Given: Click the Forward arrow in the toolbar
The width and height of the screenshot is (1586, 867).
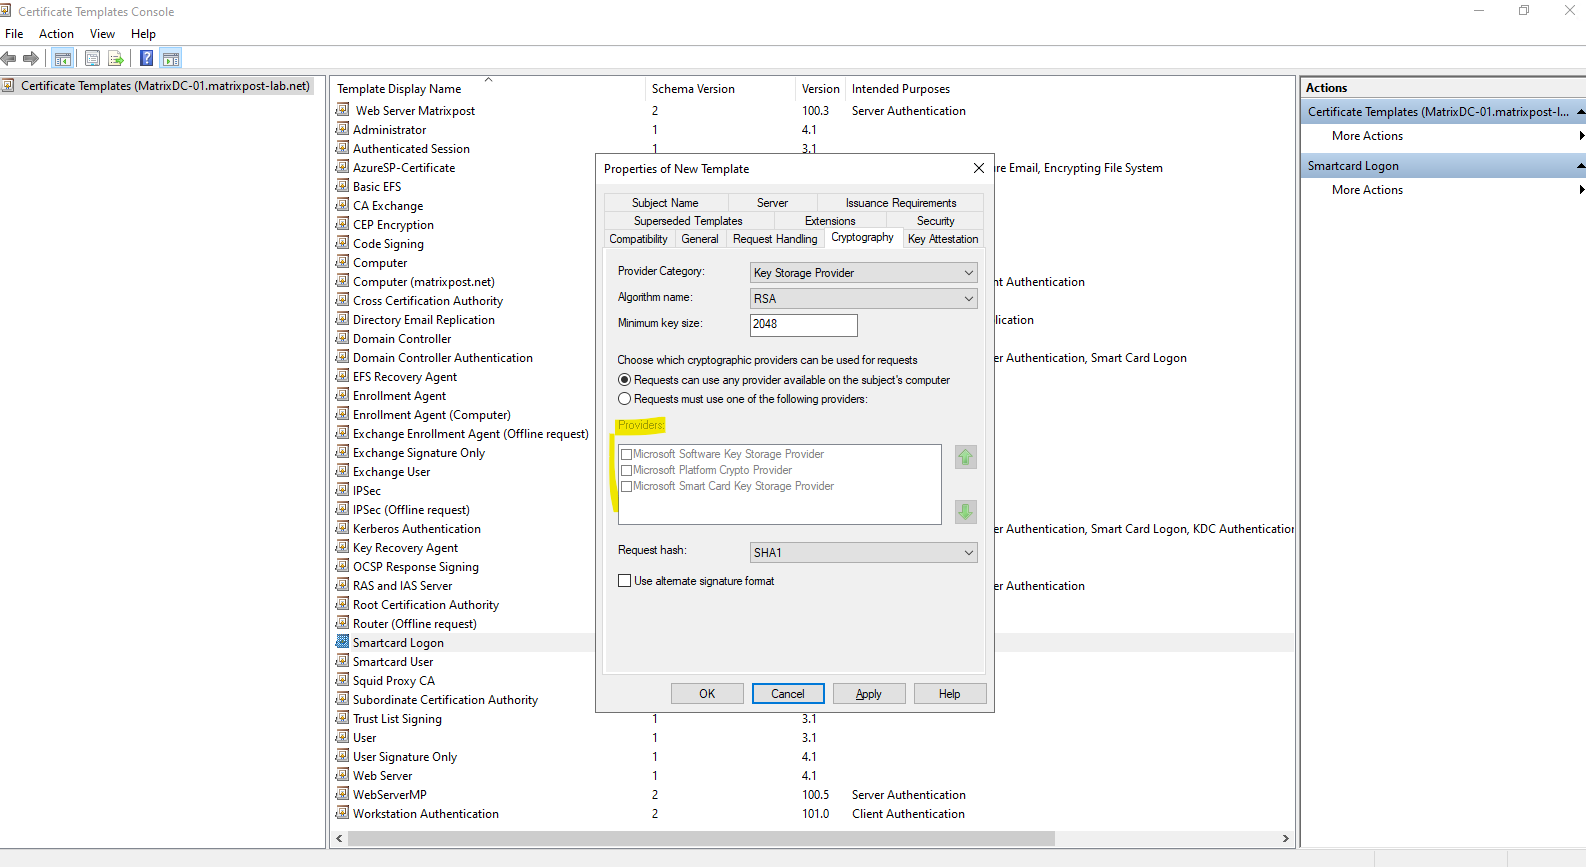Looking at the screenshot, I should tap(31, 58).
